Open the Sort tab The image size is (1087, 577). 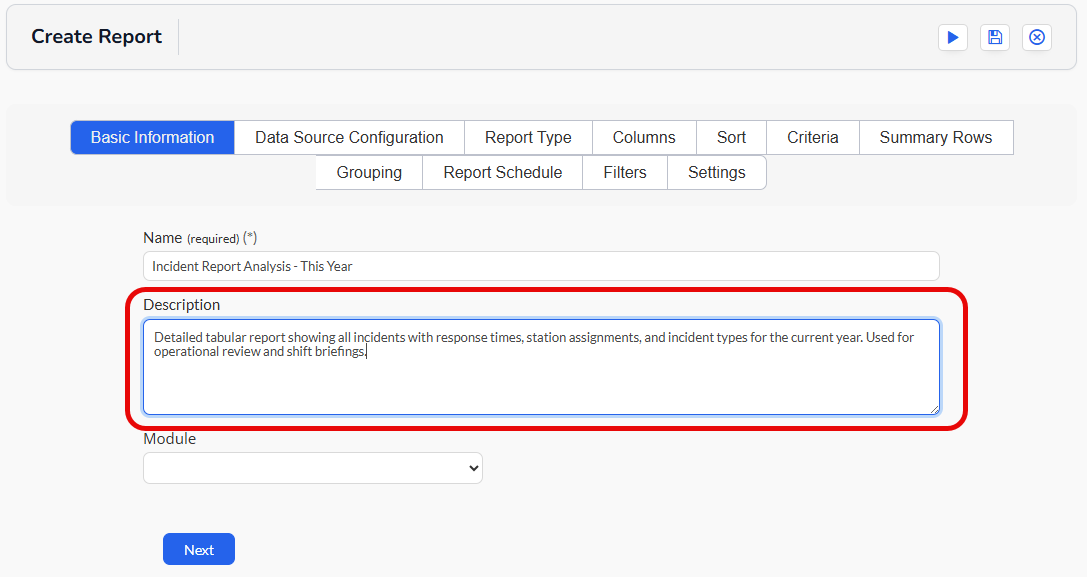[x=731, y=137]
